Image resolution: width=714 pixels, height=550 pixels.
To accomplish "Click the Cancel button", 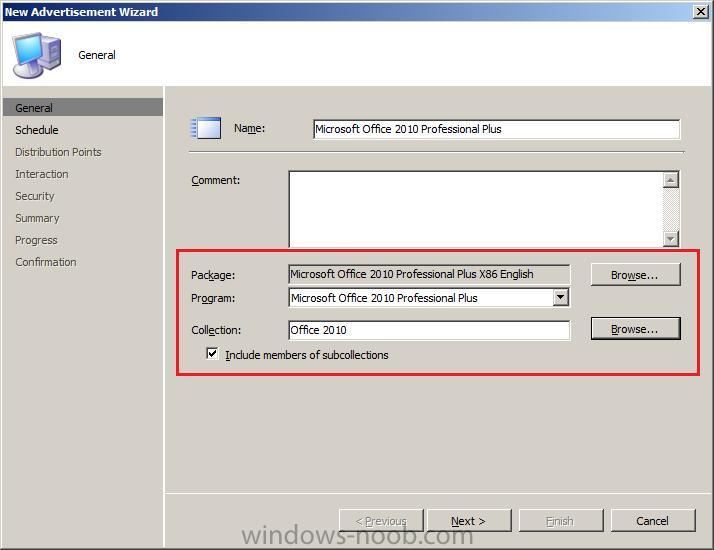I will tap(653, 520).
